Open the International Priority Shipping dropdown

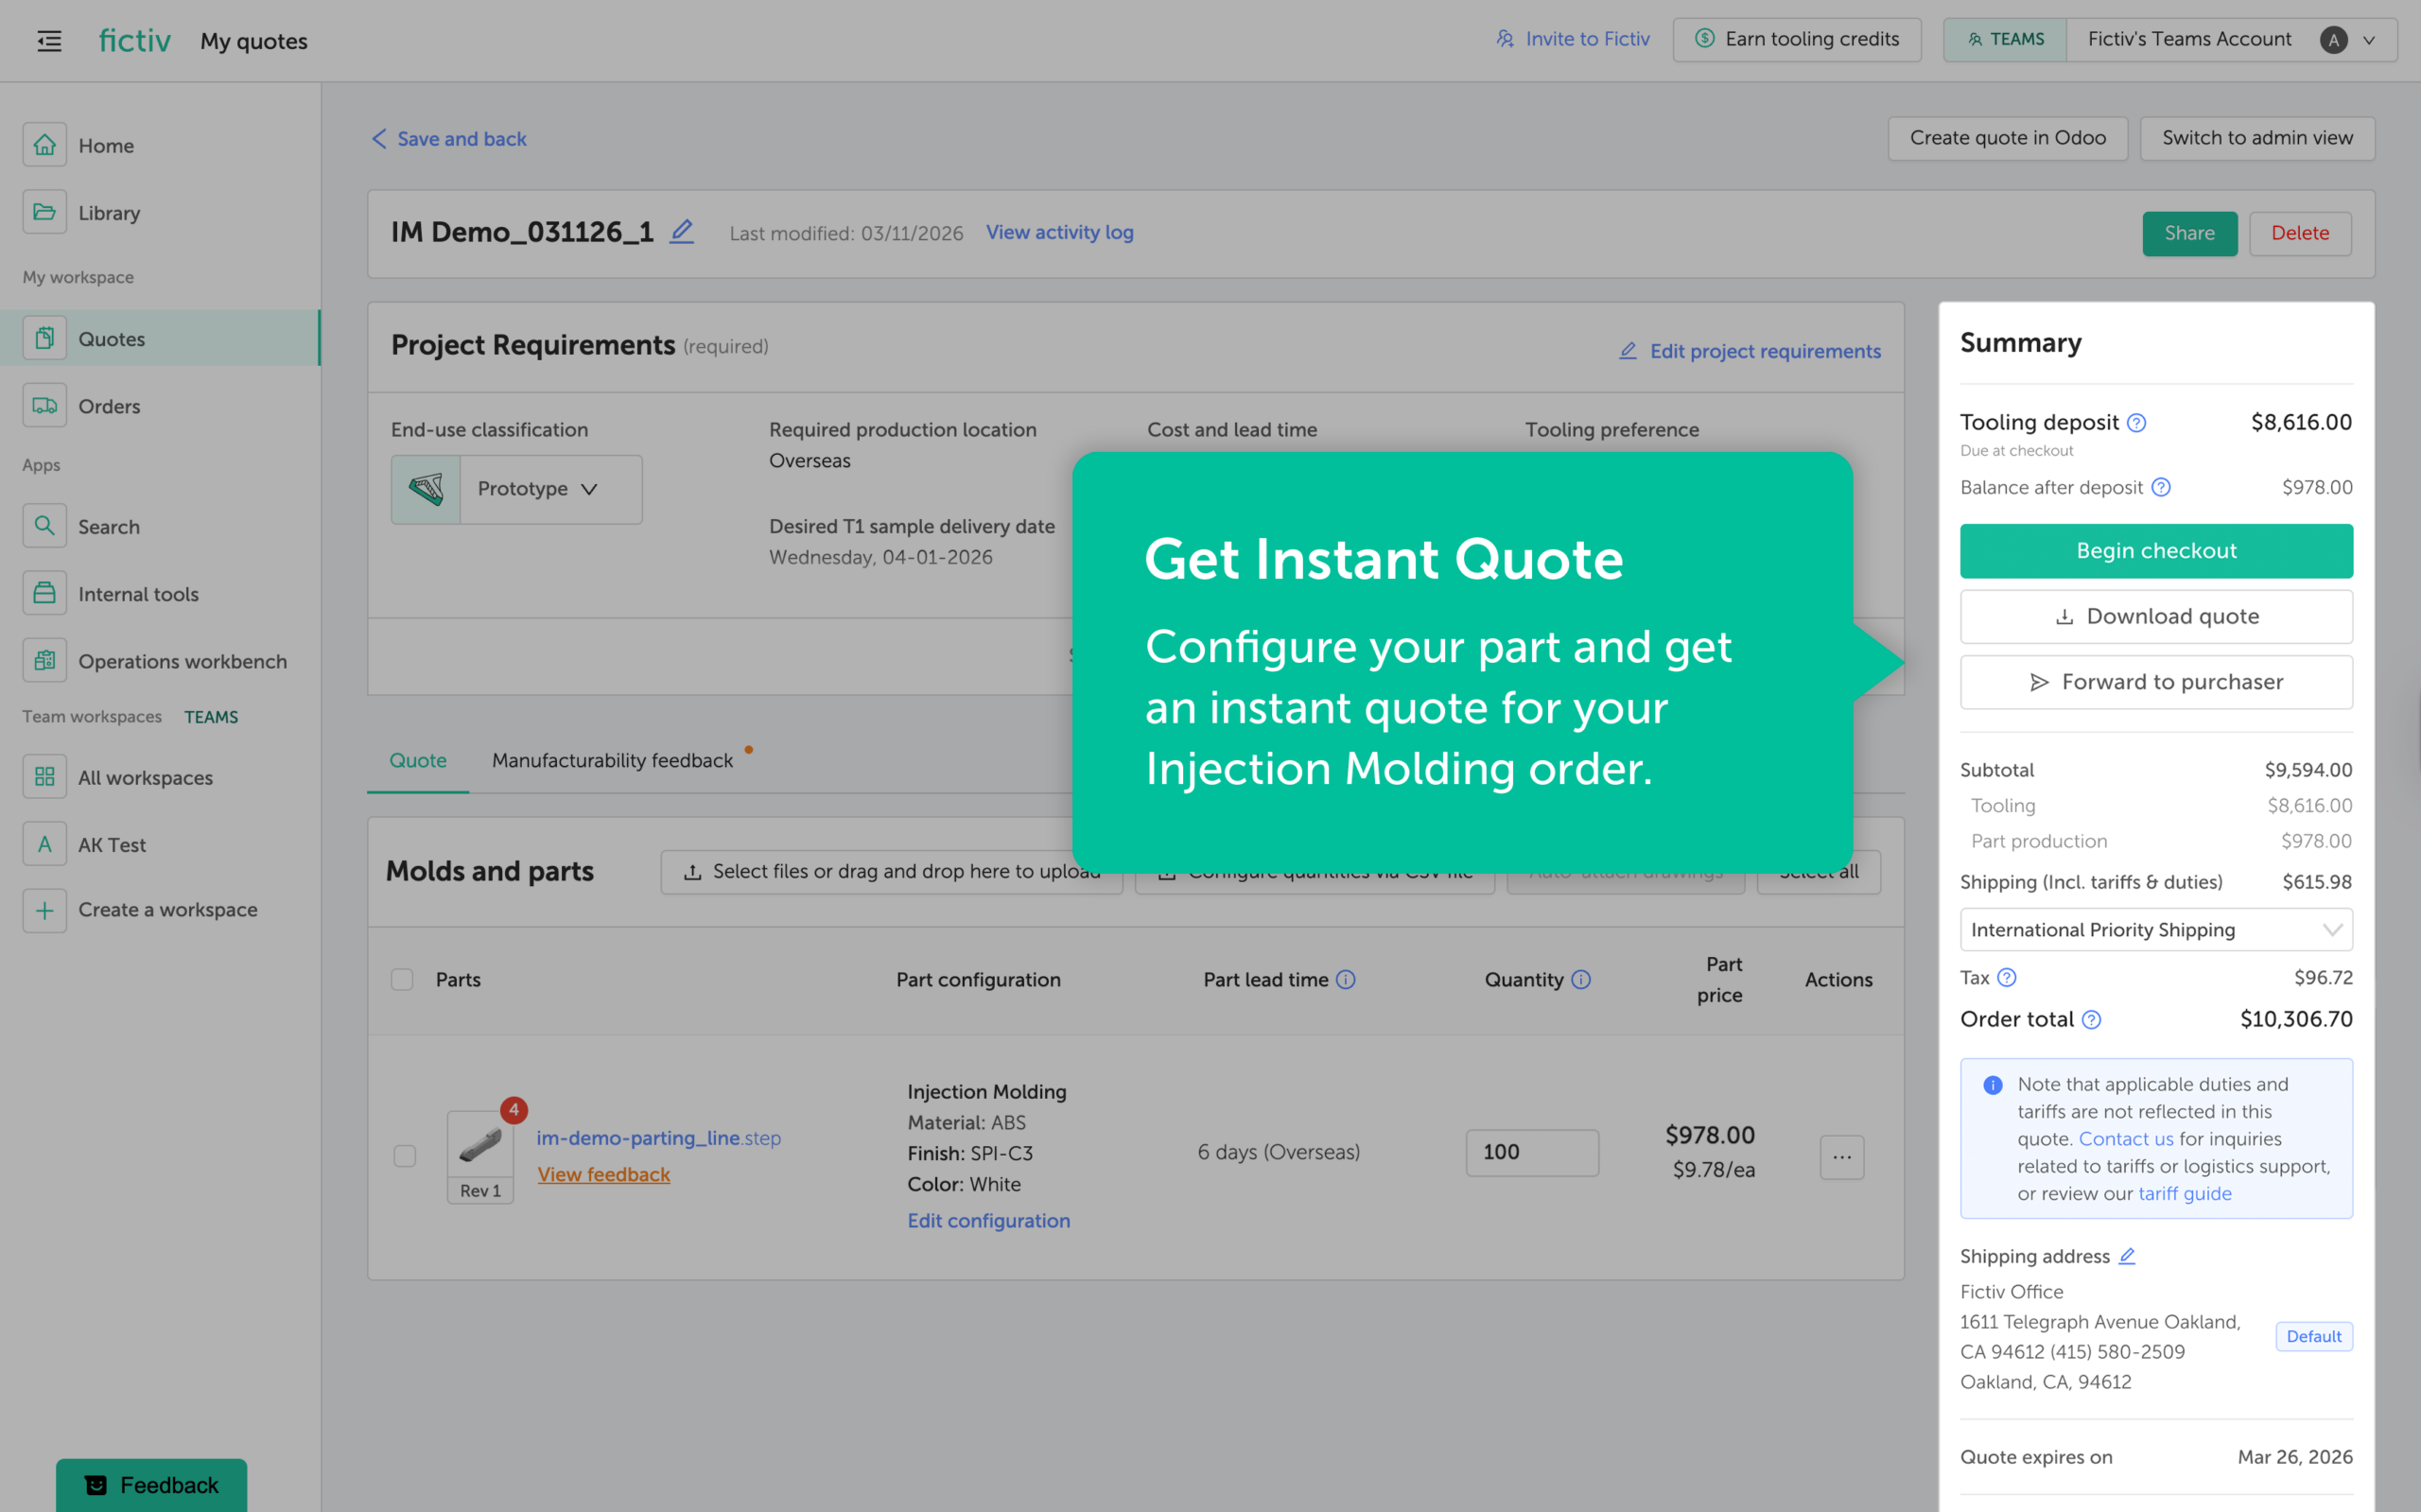tap(2155, 929)
